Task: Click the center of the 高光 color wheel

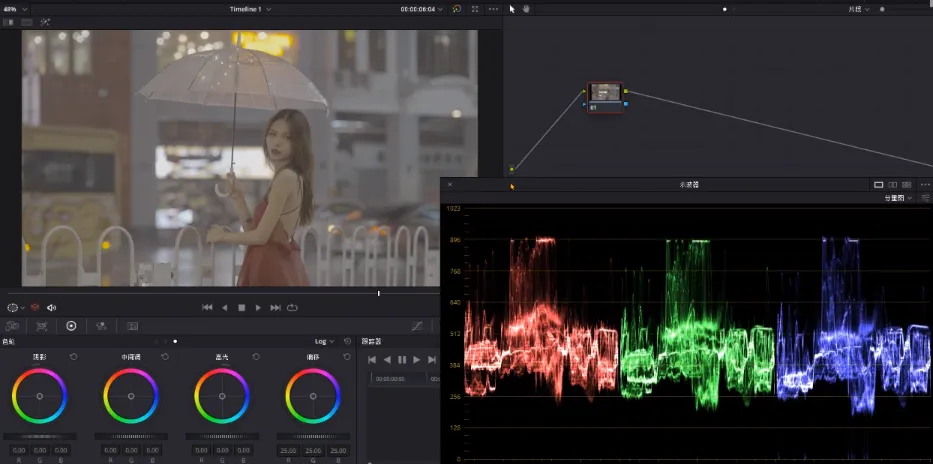Action: point(221,396)
